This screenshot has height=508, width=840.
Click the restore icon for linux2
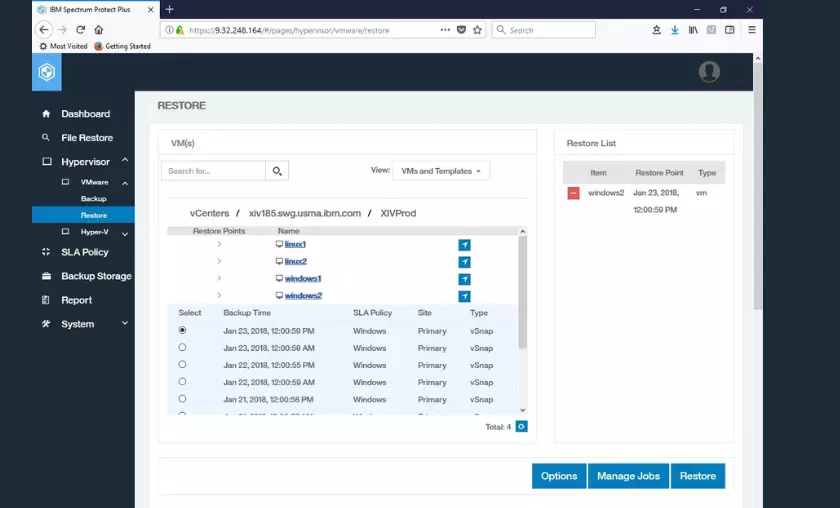point(464,262)
